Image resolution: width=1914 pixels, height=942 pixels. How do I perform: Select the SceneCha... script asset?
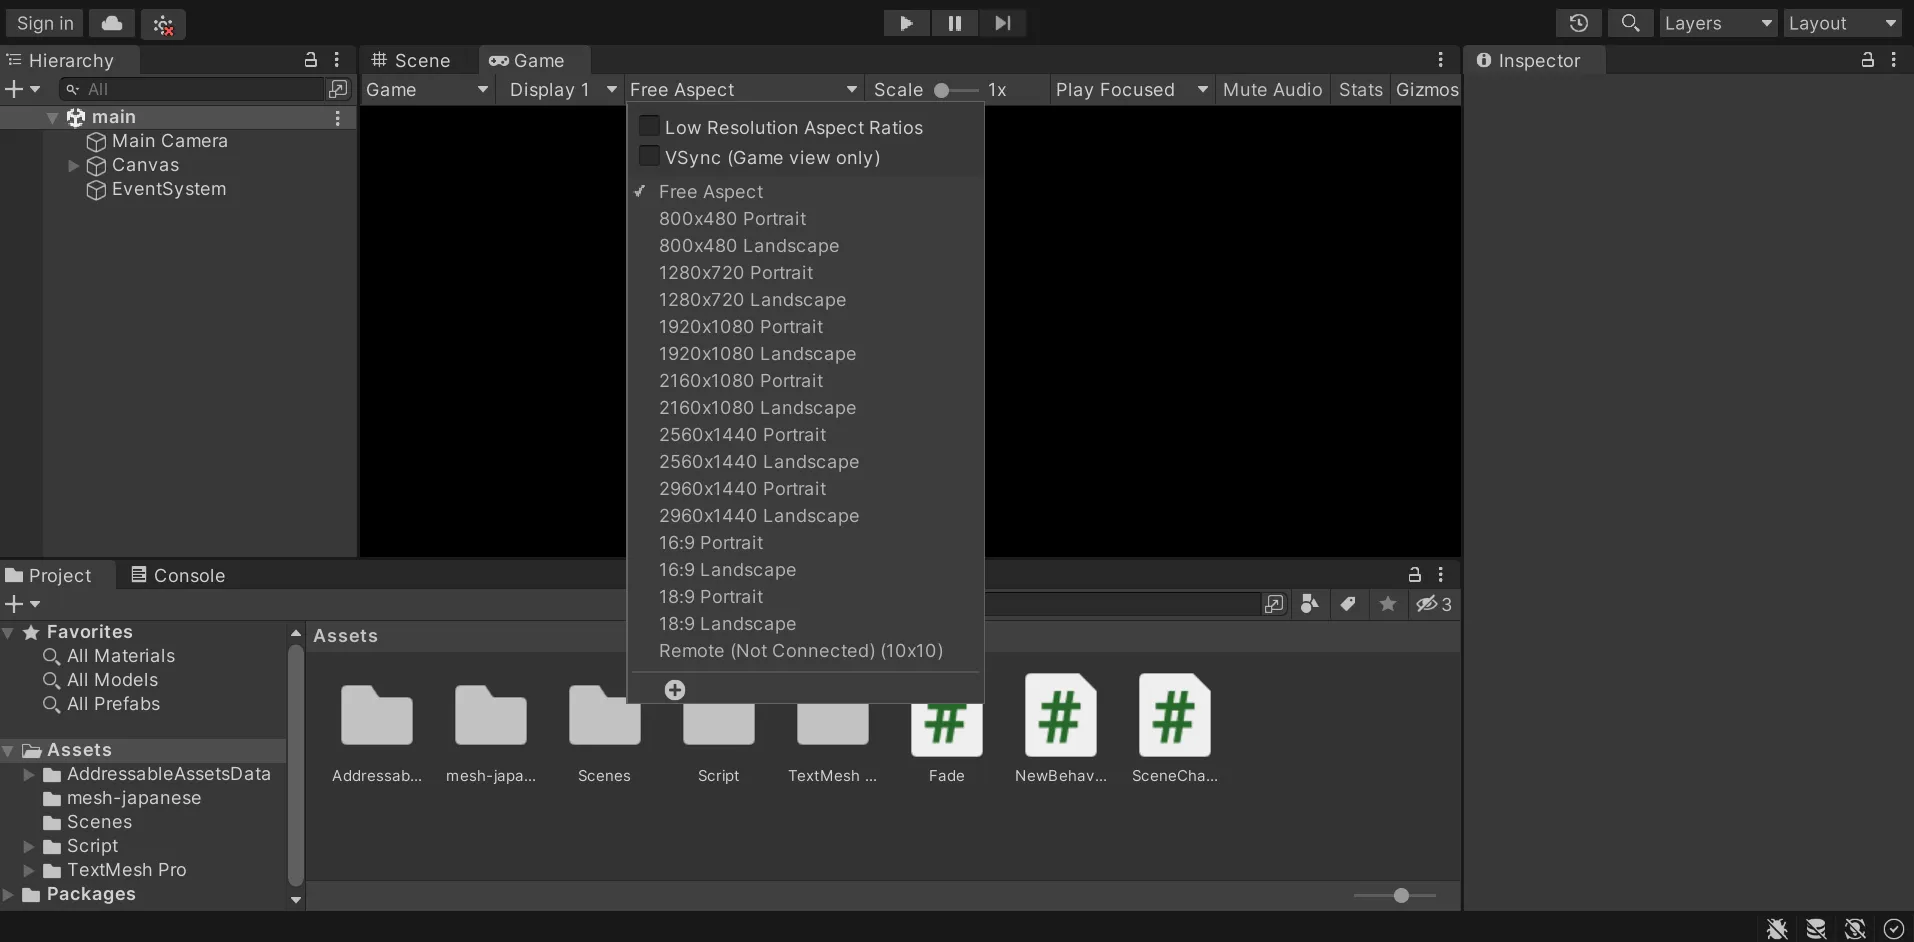[x=1174, y=728]
